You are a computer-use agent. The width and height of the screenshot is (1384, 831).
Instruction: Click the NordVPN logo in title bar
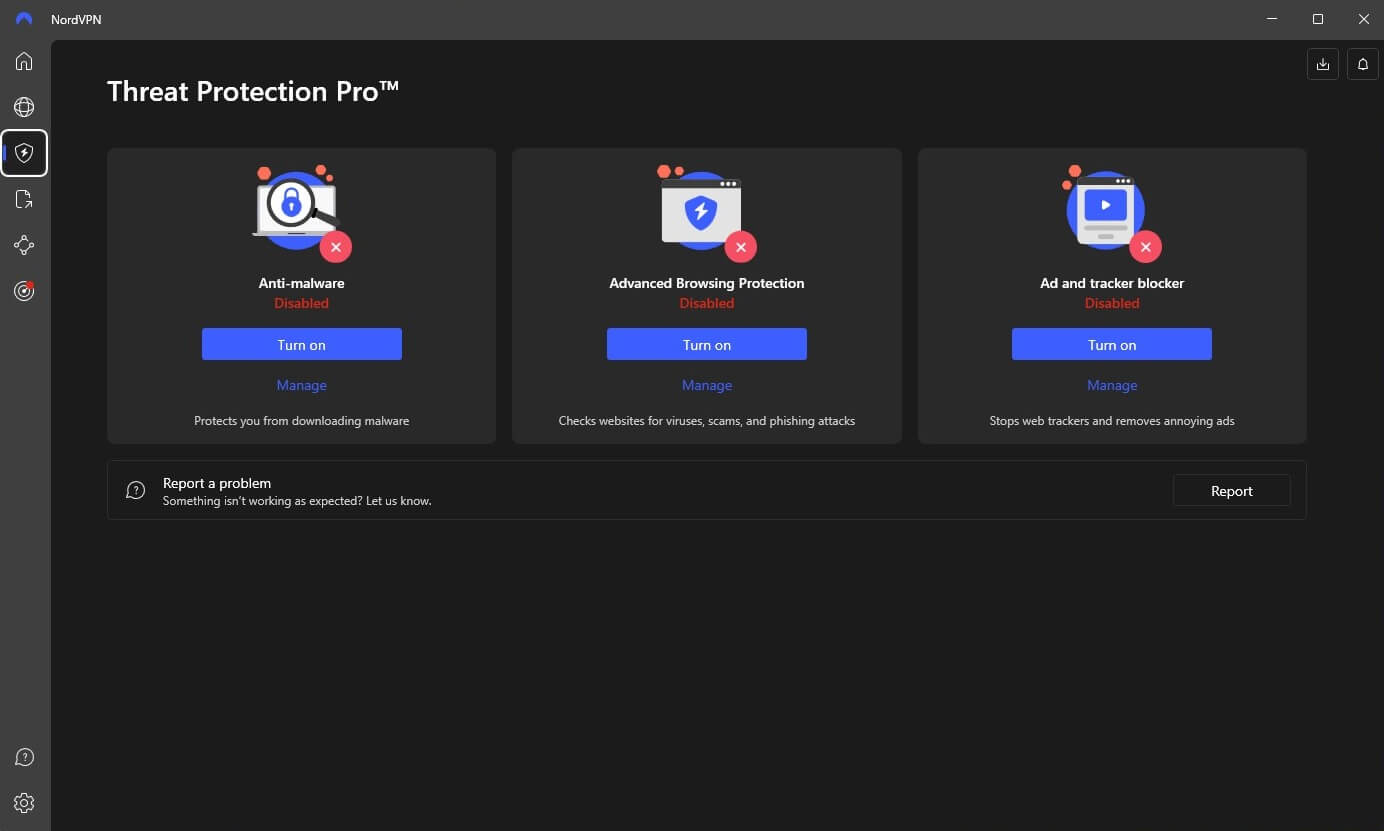click(24, 19)
